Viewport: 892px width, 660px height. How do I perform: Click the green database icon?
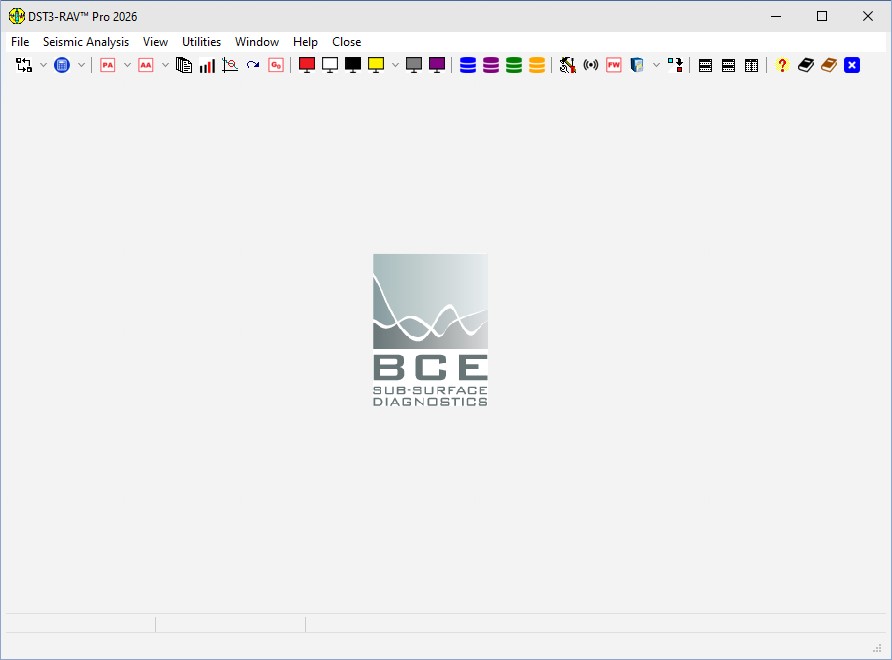[x=514, y=65]
